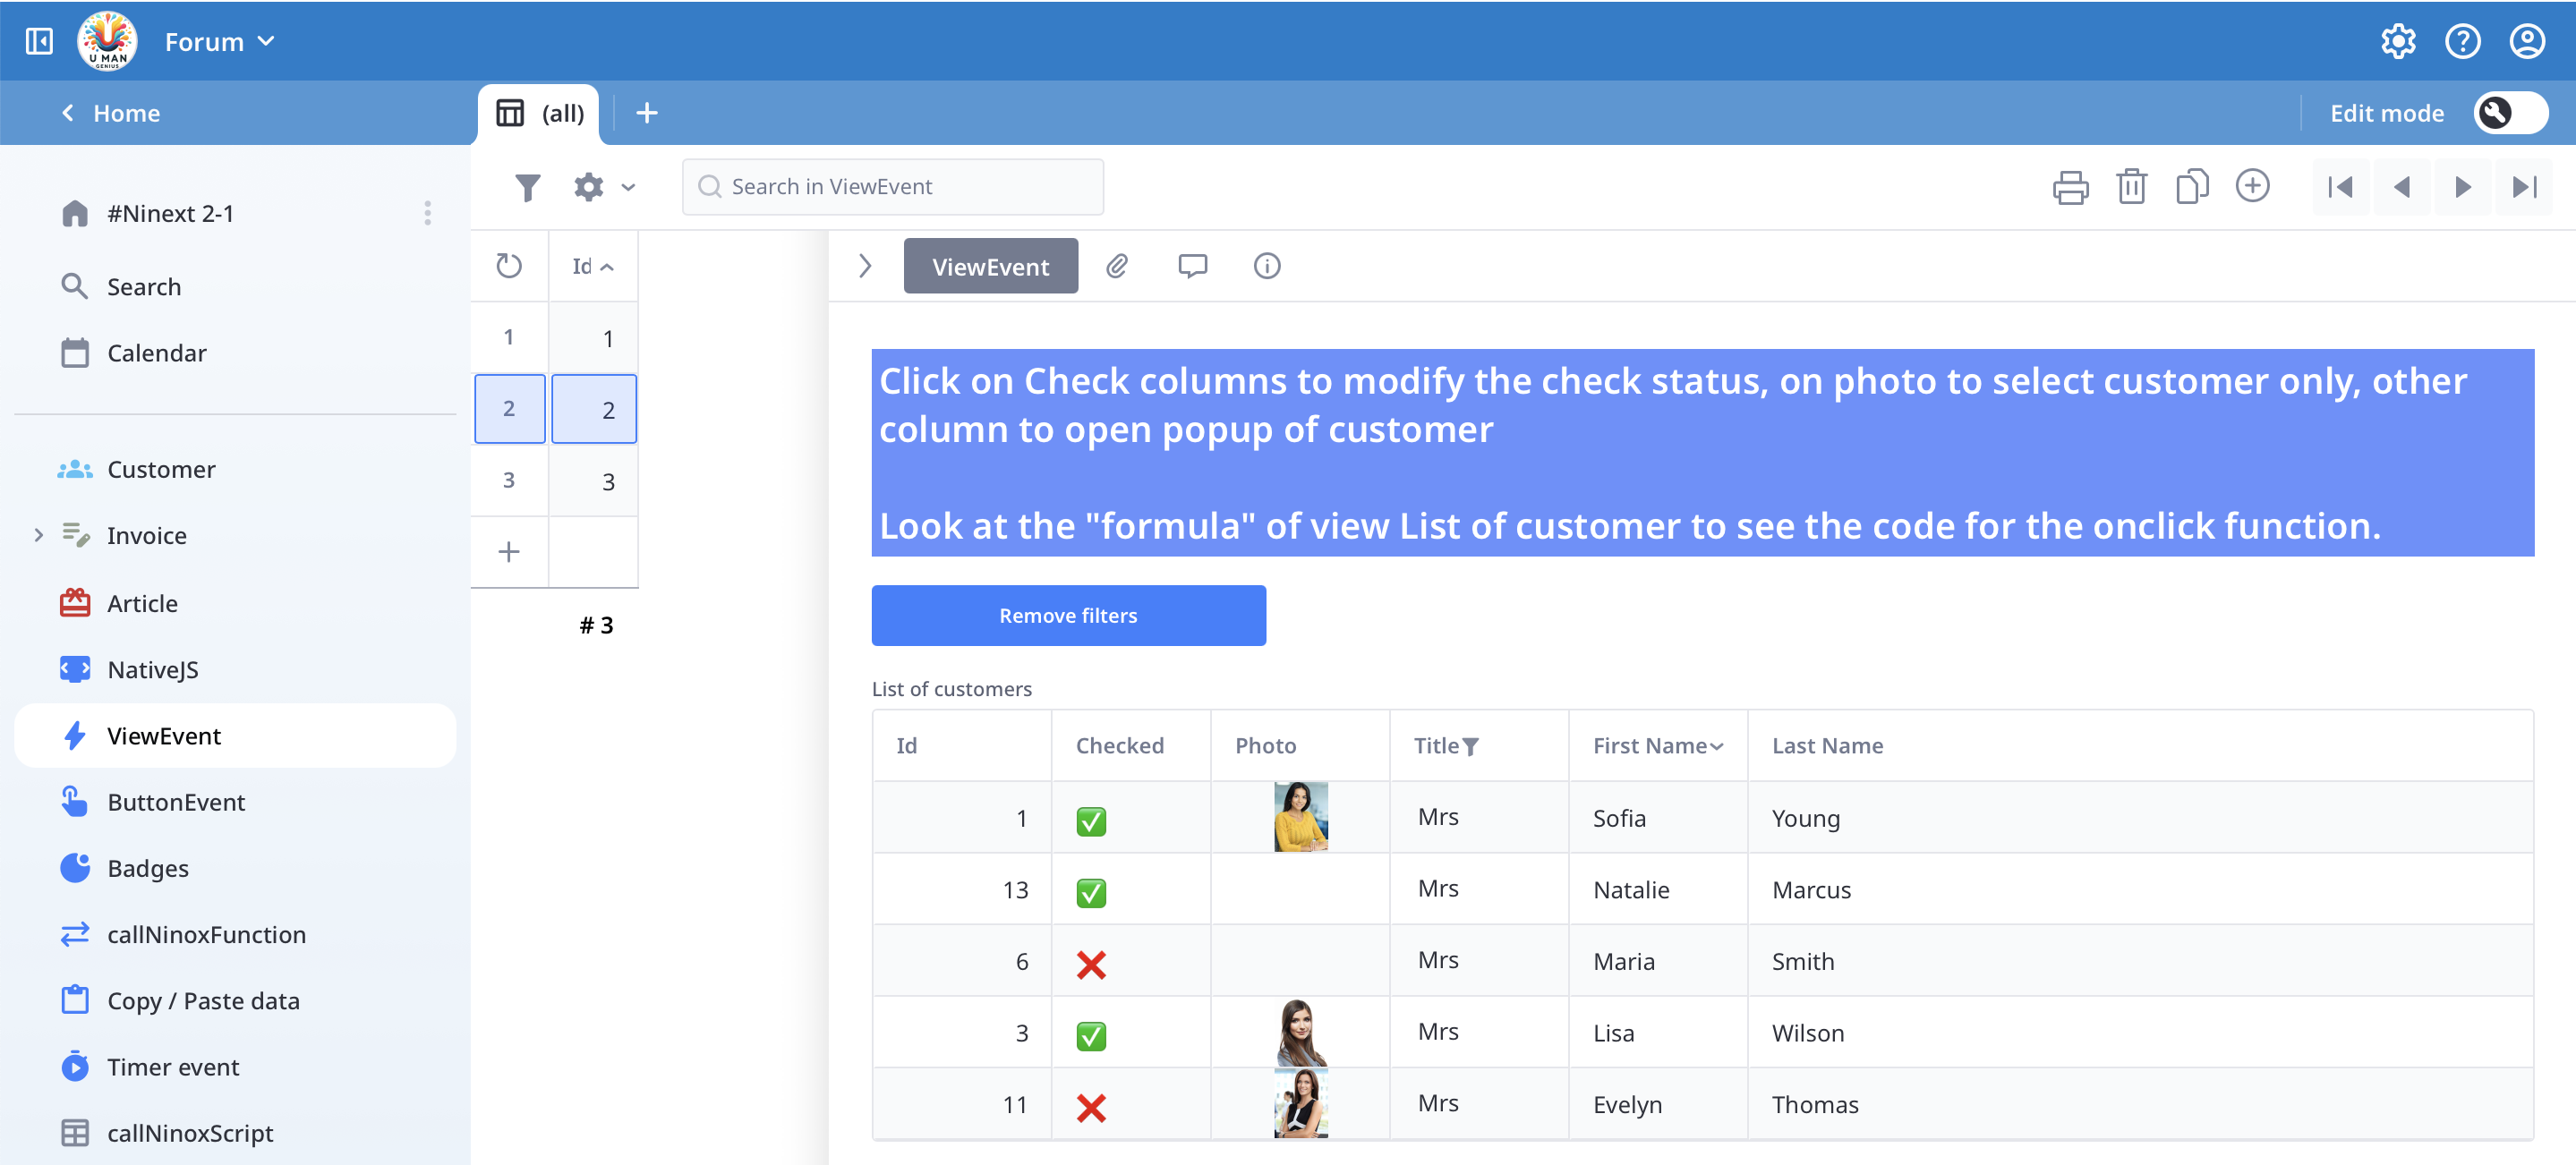Open the Forum database dropdown
The width and height of the screenshot is (2576, 1165).
coord(219,42)
